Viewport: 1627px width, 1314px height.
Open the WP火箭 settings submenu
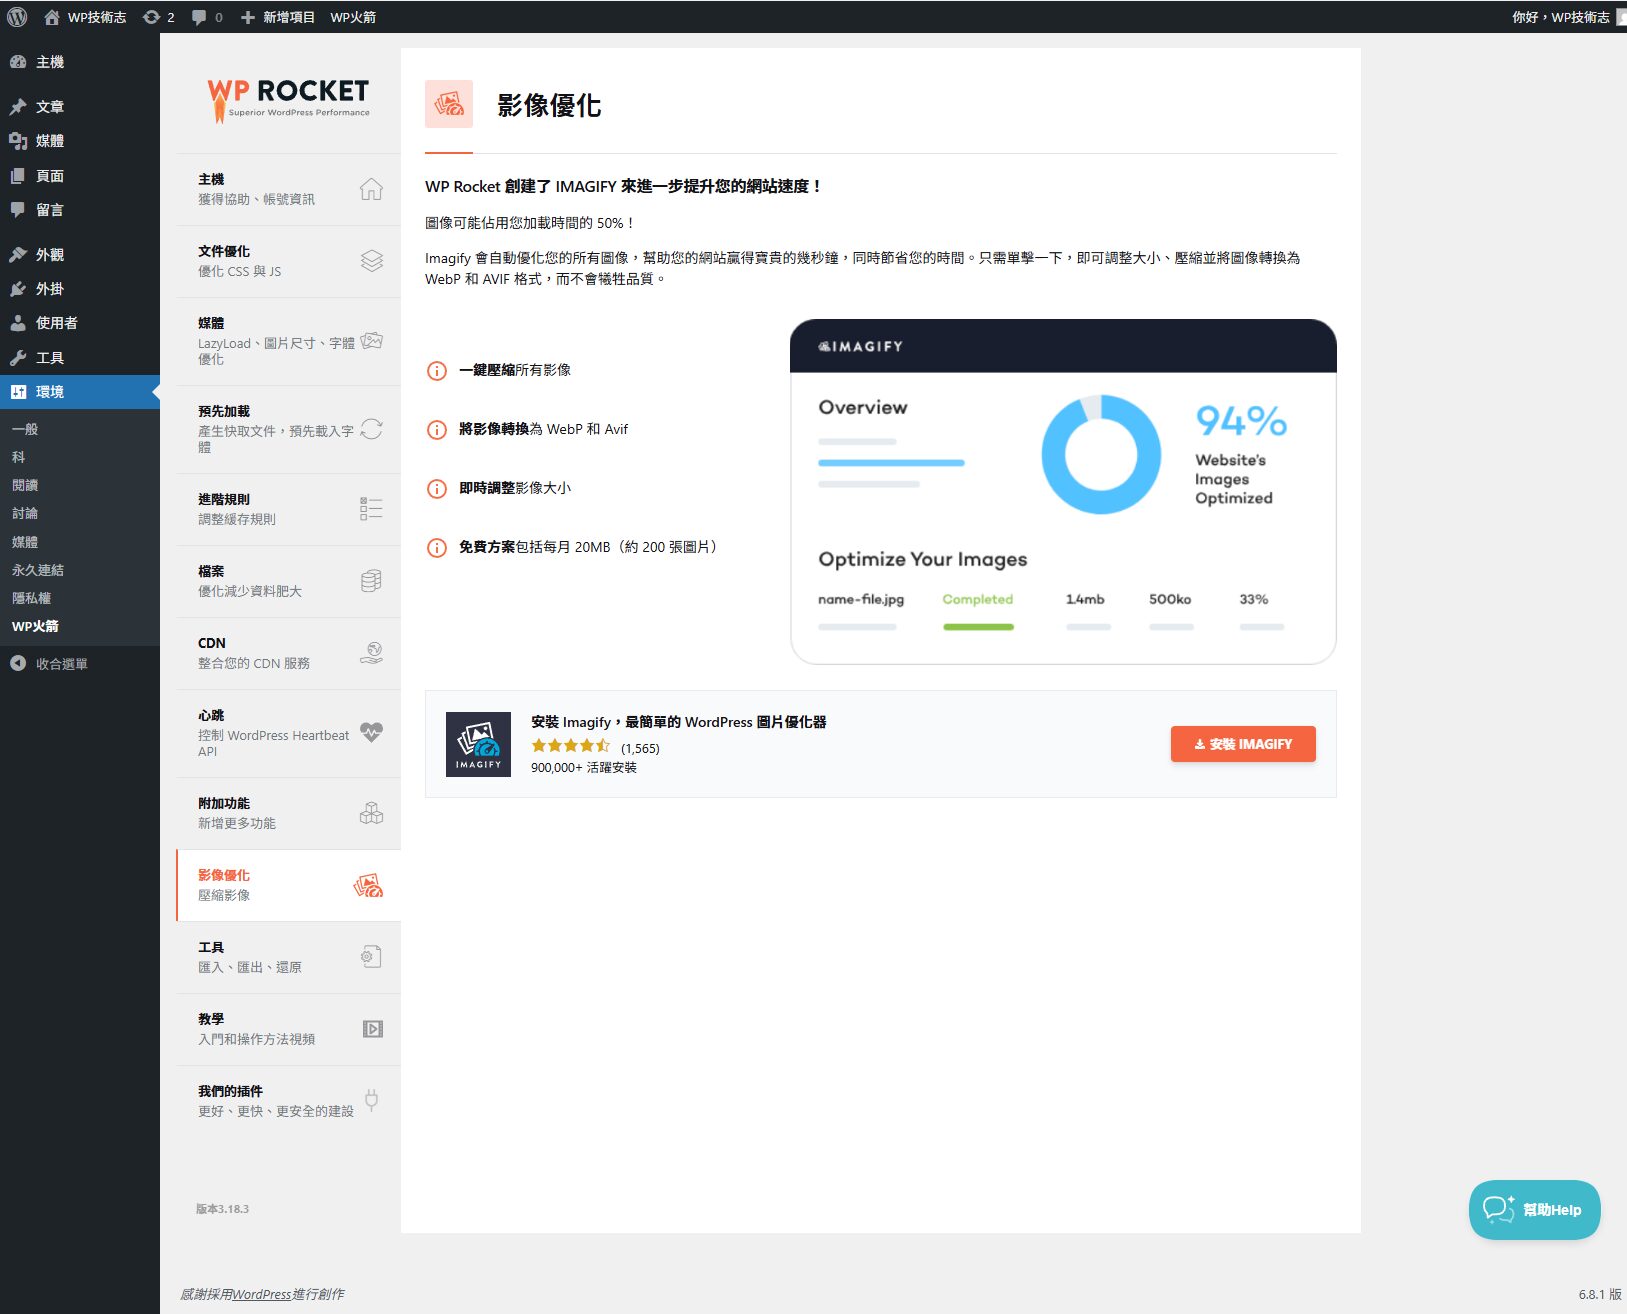point(35,626)
